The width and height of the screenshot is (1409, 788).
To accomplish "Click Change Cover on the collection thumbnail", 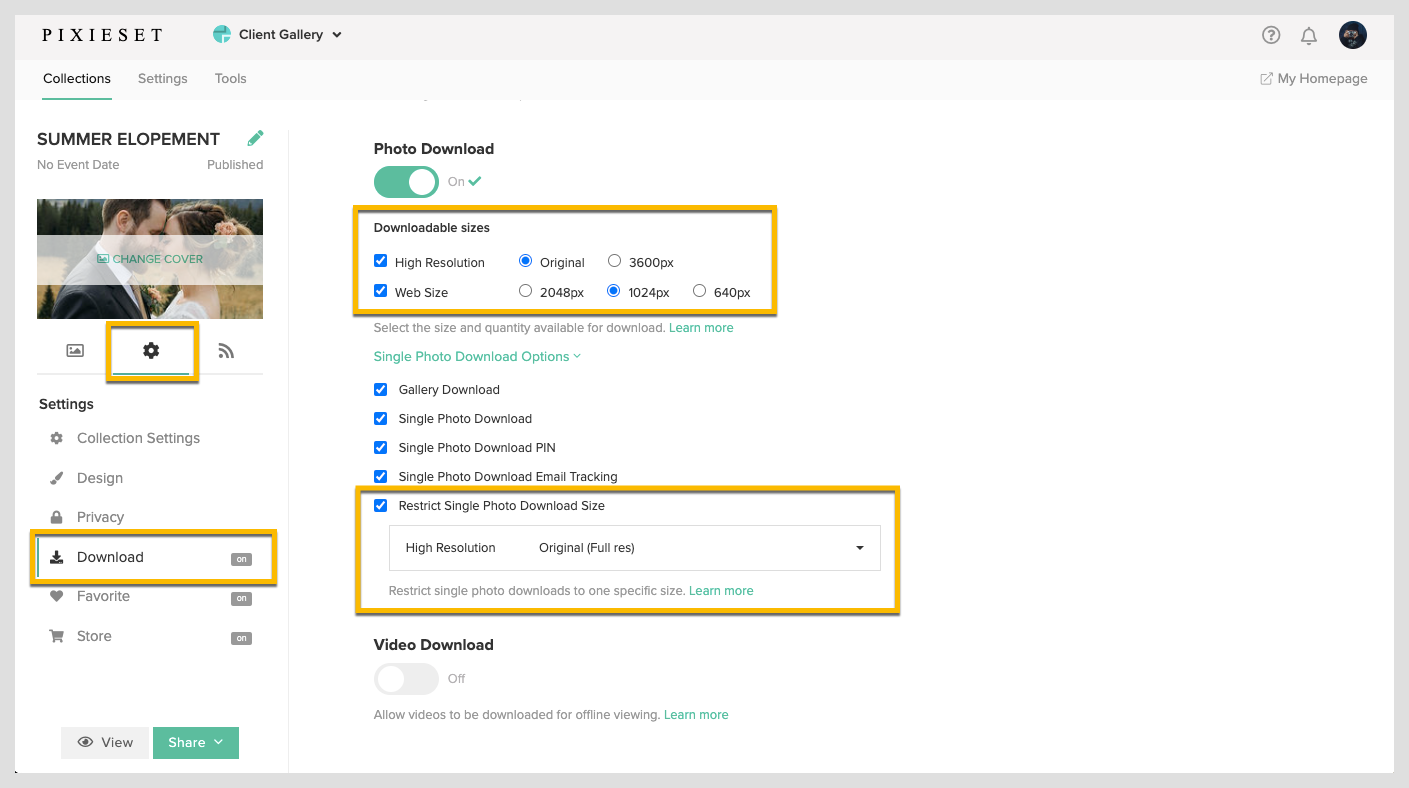I will [x=149, y=258].
